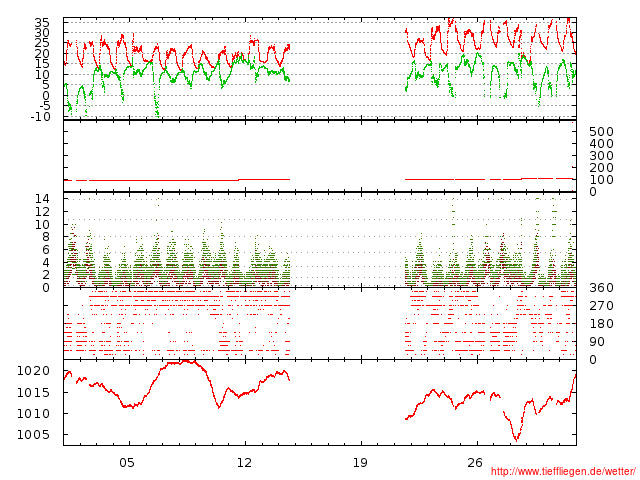Click the 1005 pressure axis label
640x480 pixels.
pyautogui.click(x=33, y=435)
